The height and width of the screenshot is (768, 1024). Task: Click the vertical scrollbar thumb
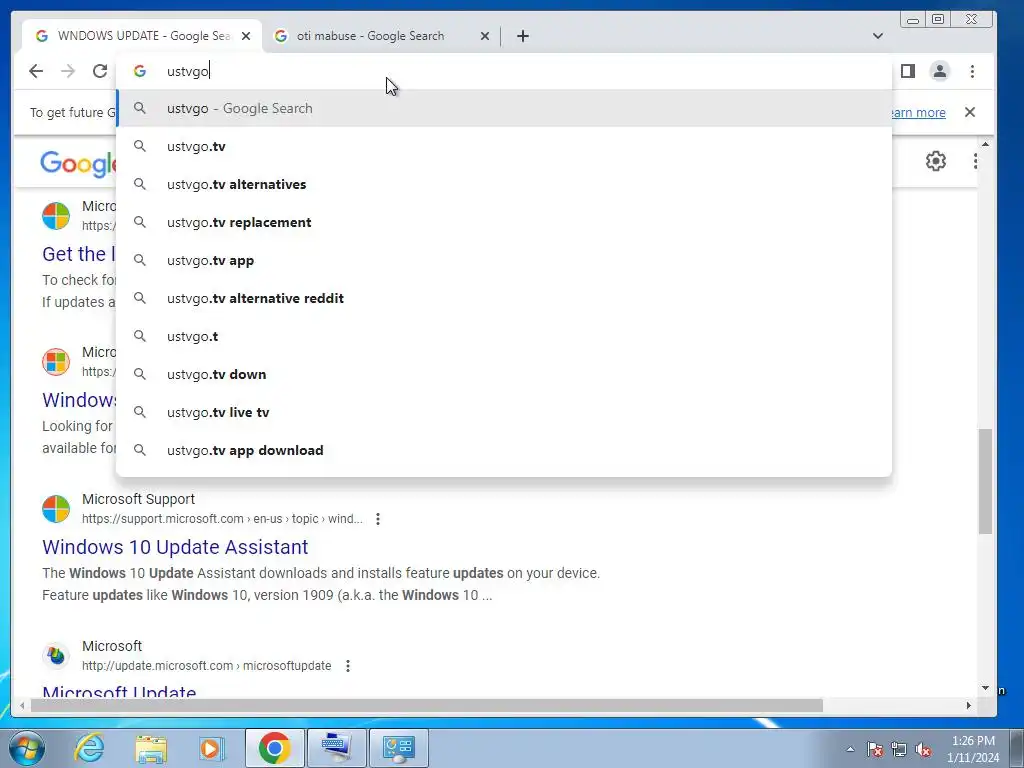tap(985, 481)
